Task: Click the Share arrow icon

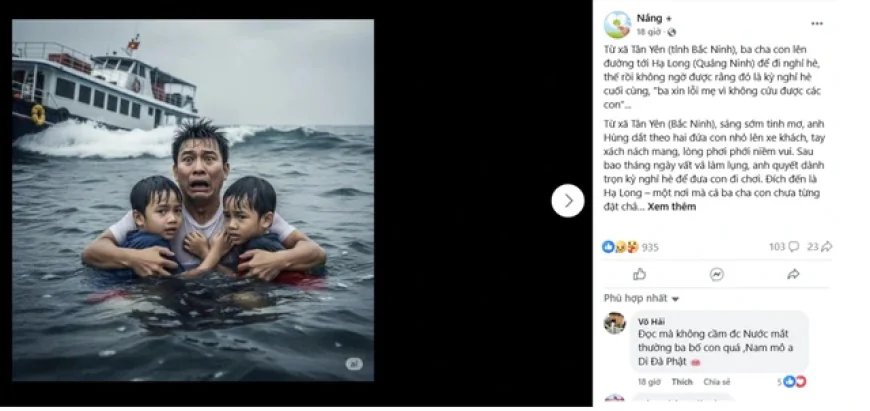Action: point(793,274)
